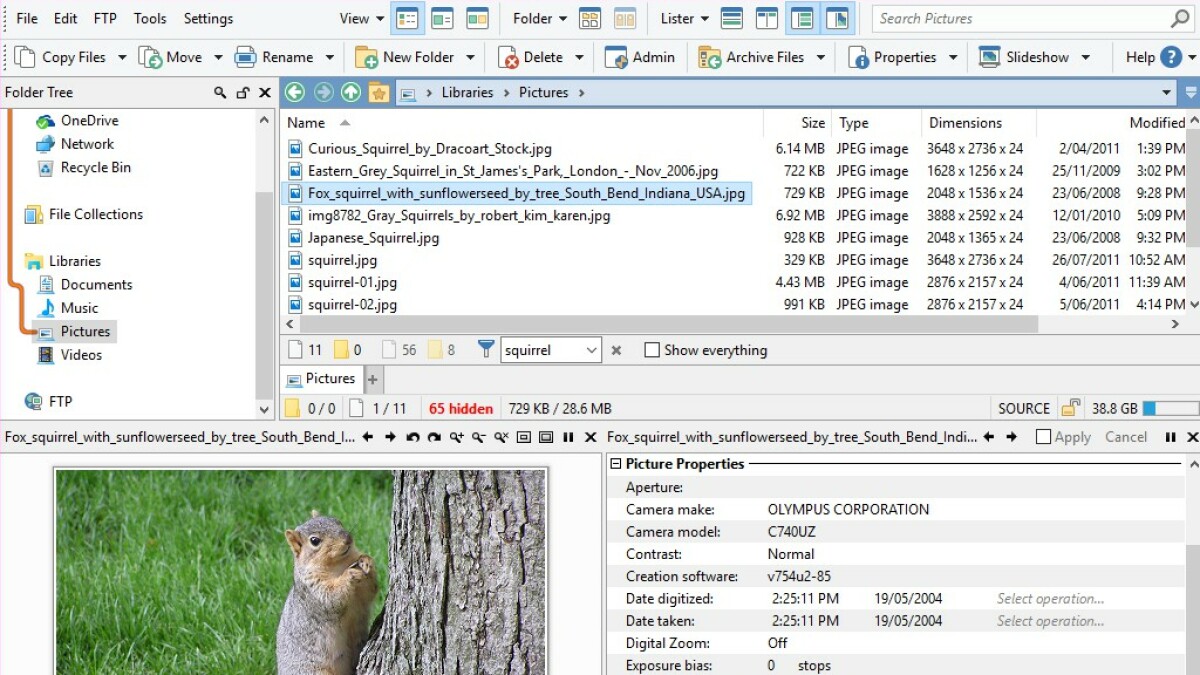This screenshot has width=1200, height=675.
Task: Close the image viewer pane
Action: point(590,437)
